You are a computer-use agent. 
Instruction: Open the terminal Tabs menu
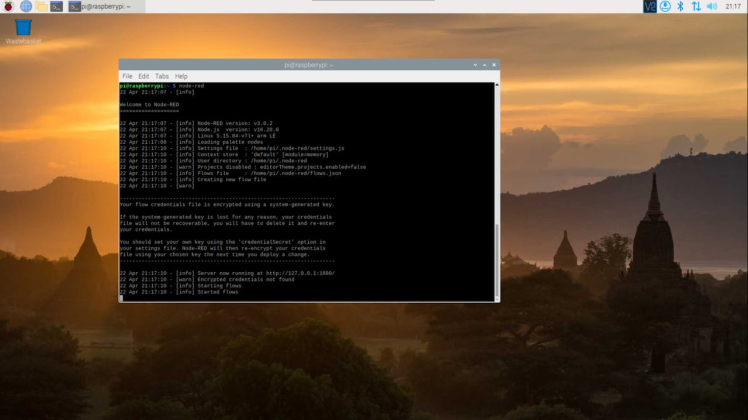[161, 76]
